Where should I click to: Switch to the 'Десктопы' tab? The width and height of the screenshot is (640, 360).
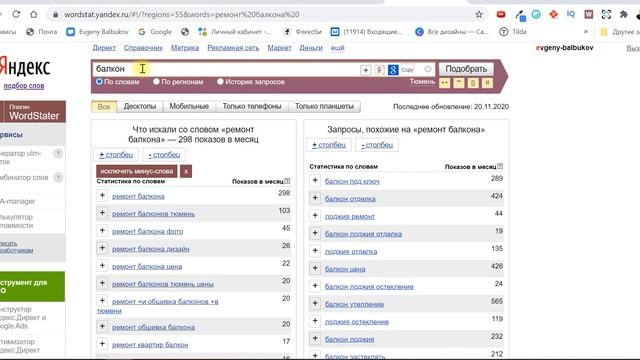tap(140, 106)
